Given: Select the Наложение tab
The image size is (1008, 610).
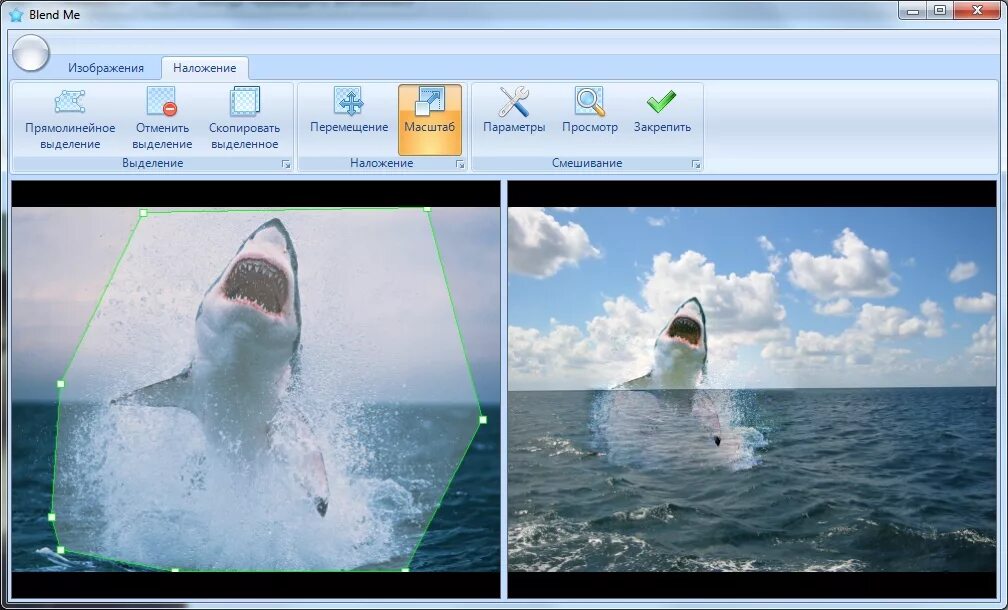Looking at the screenshot, I should (x=204, y=67).
